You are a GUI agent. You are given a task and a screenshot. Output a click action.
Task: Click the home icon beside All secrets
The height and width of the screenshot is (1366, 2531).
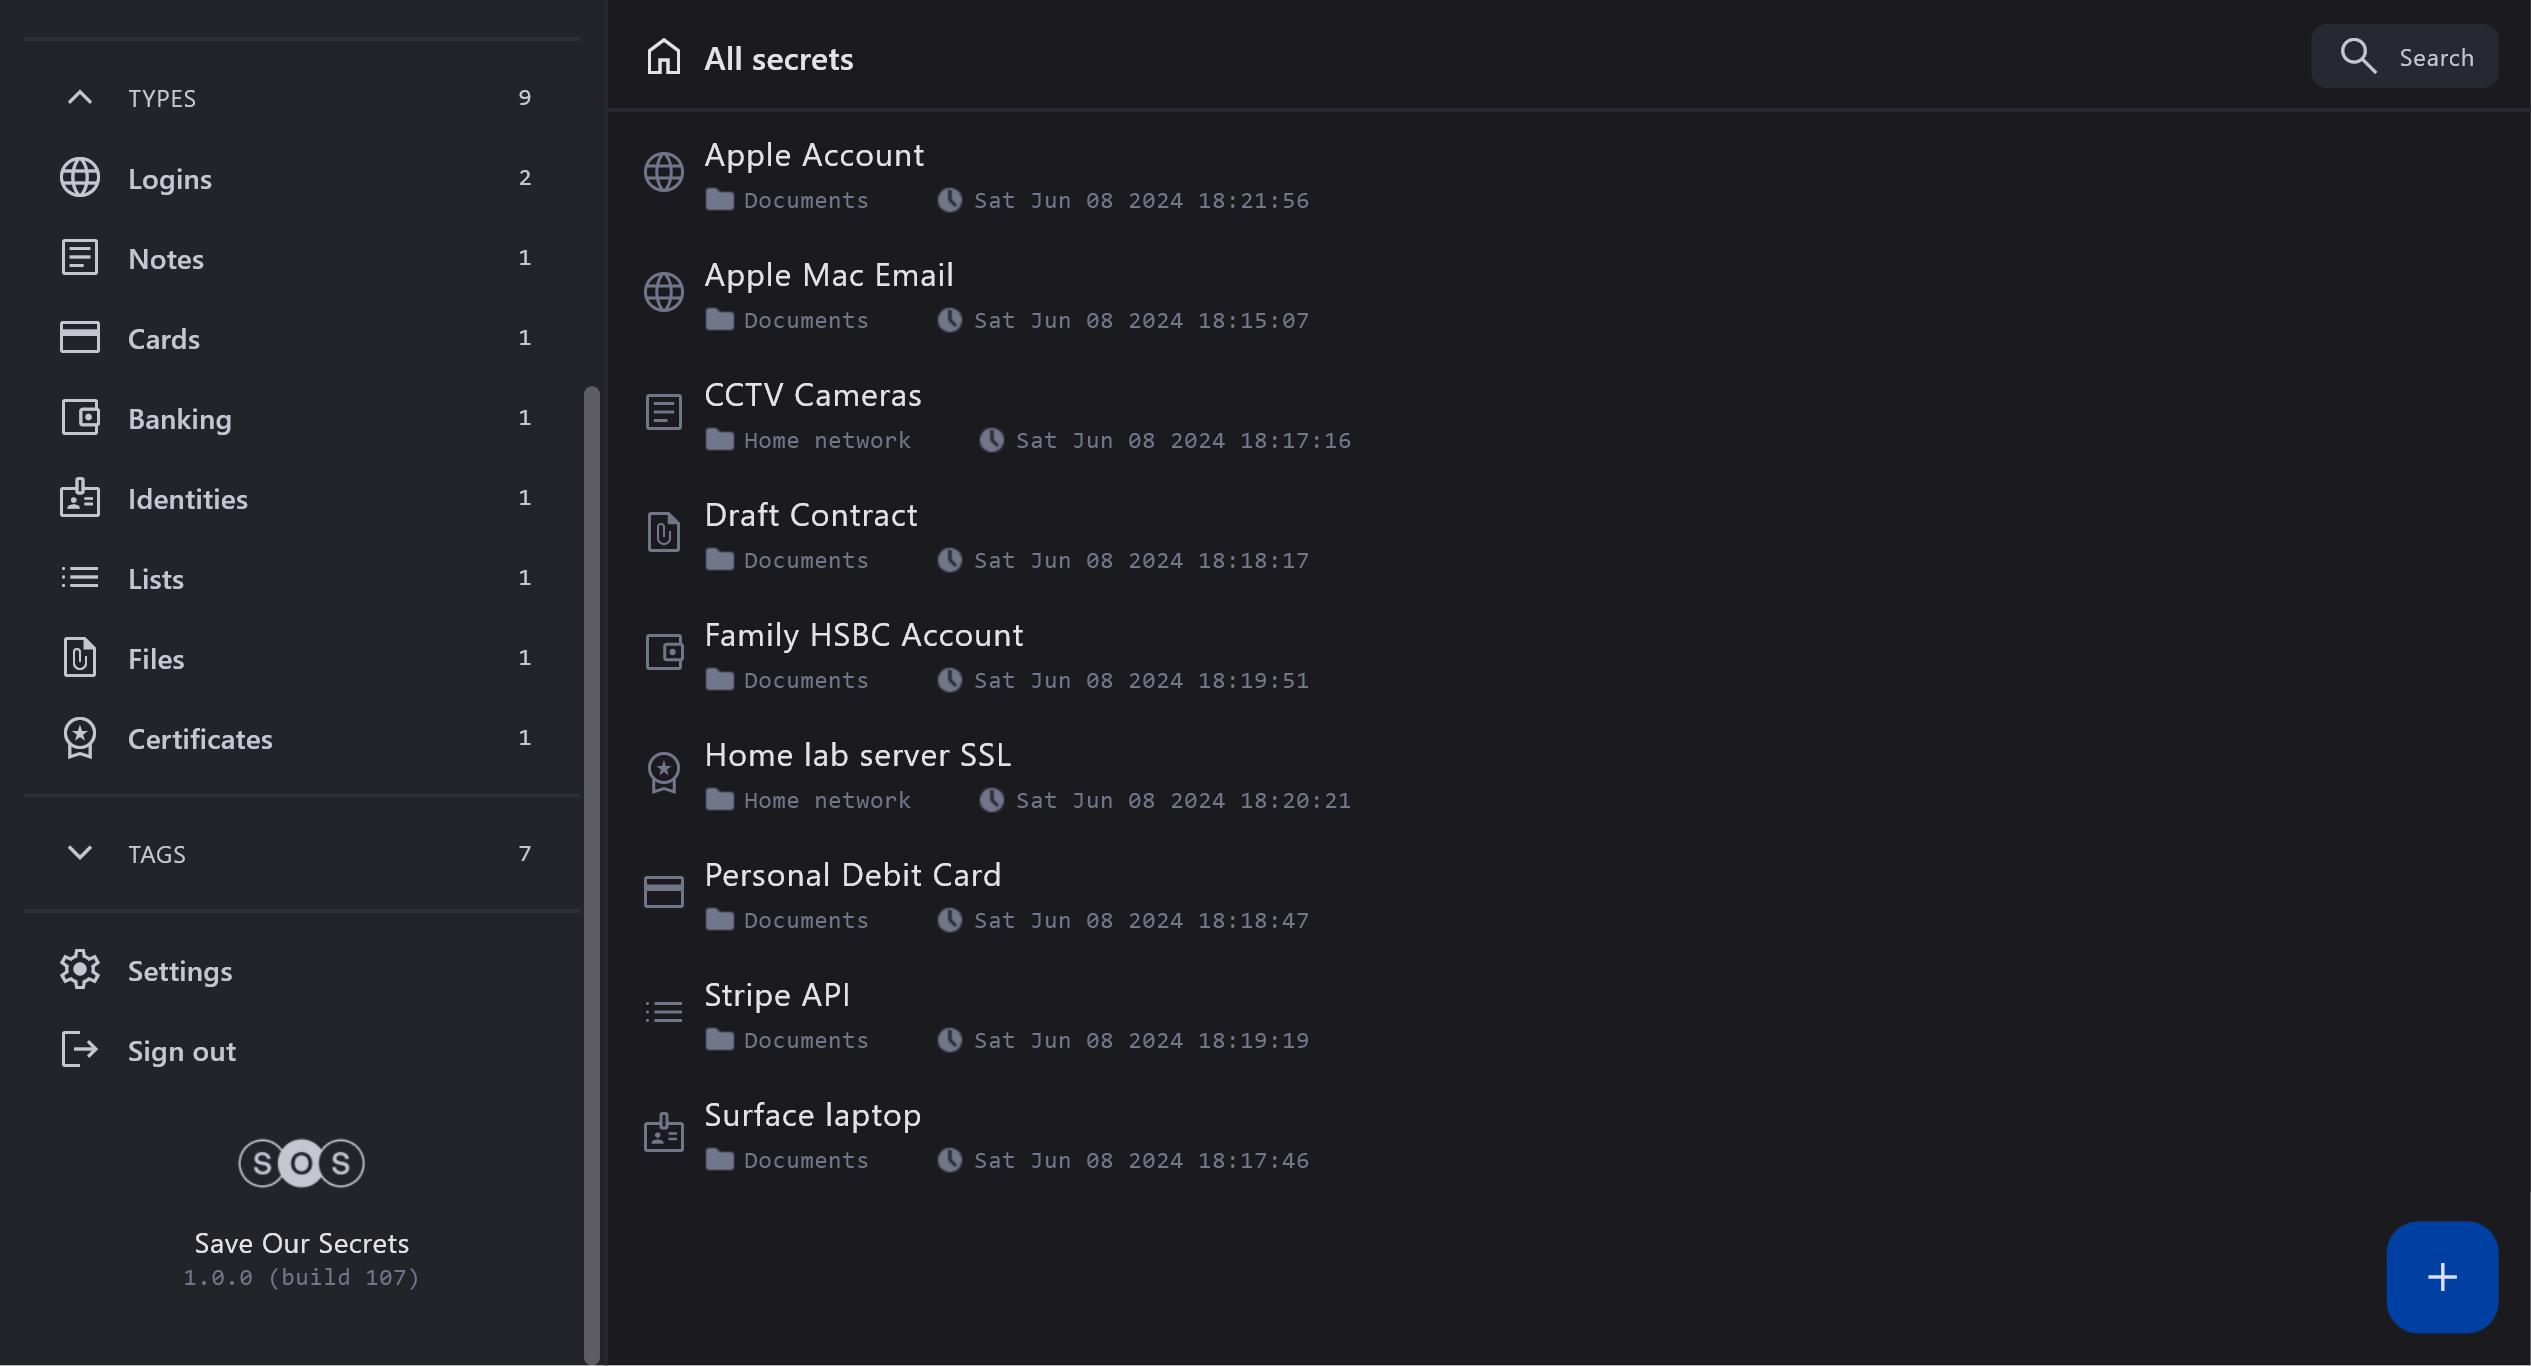point(663,58)
